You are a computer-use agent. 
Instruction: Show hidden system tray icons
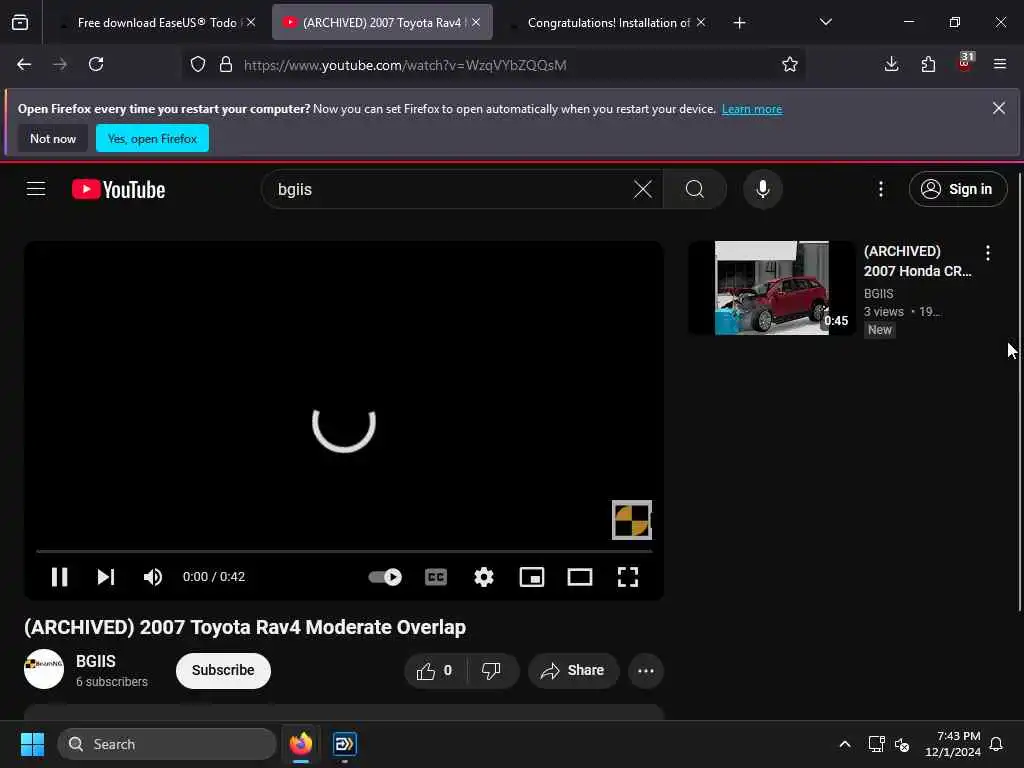[844, 744]
